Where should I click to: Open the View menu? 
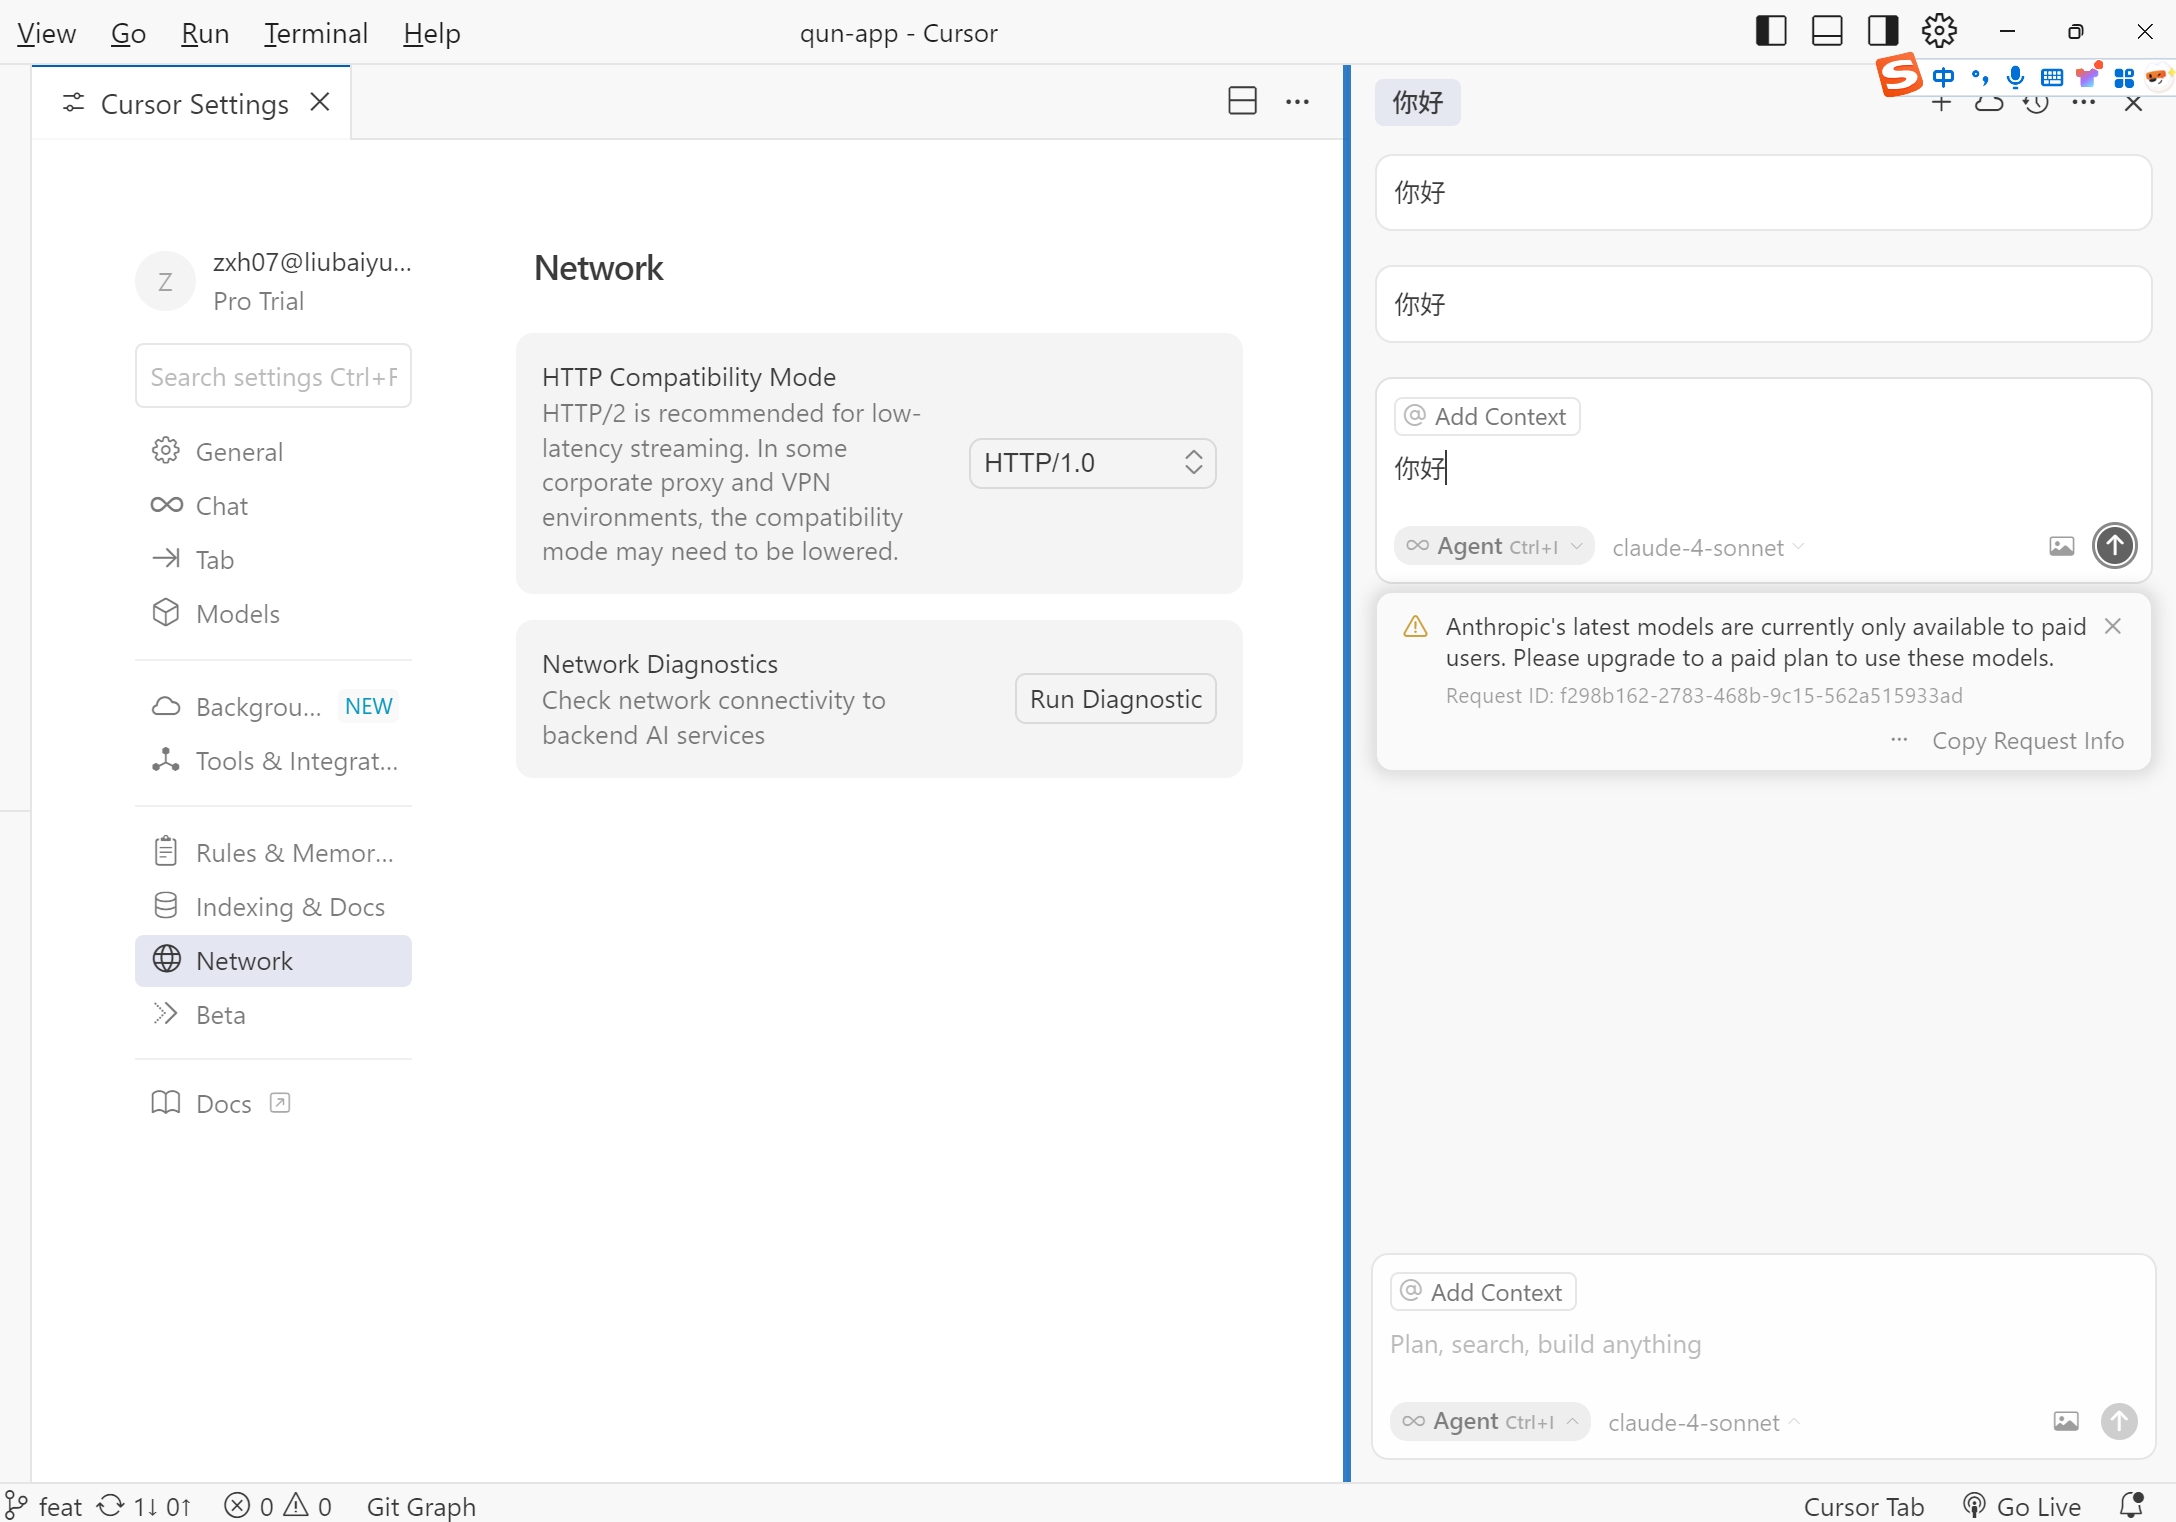[x=46, y=33]
